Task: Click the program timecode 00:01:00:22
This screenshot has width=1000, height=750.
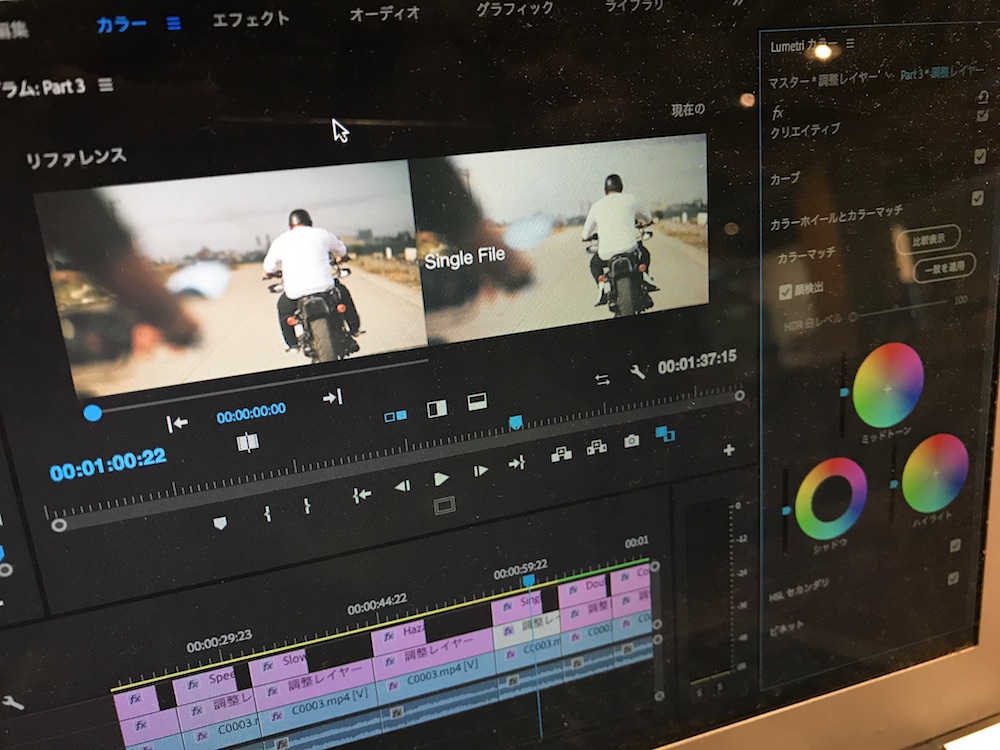Action: [x=108, y=464]
